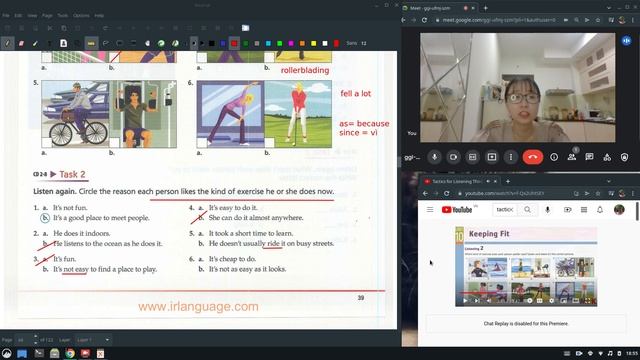Select the Text tool in Xournal toolbar
This screenshot has width=640, height=360.
point(49,43)
